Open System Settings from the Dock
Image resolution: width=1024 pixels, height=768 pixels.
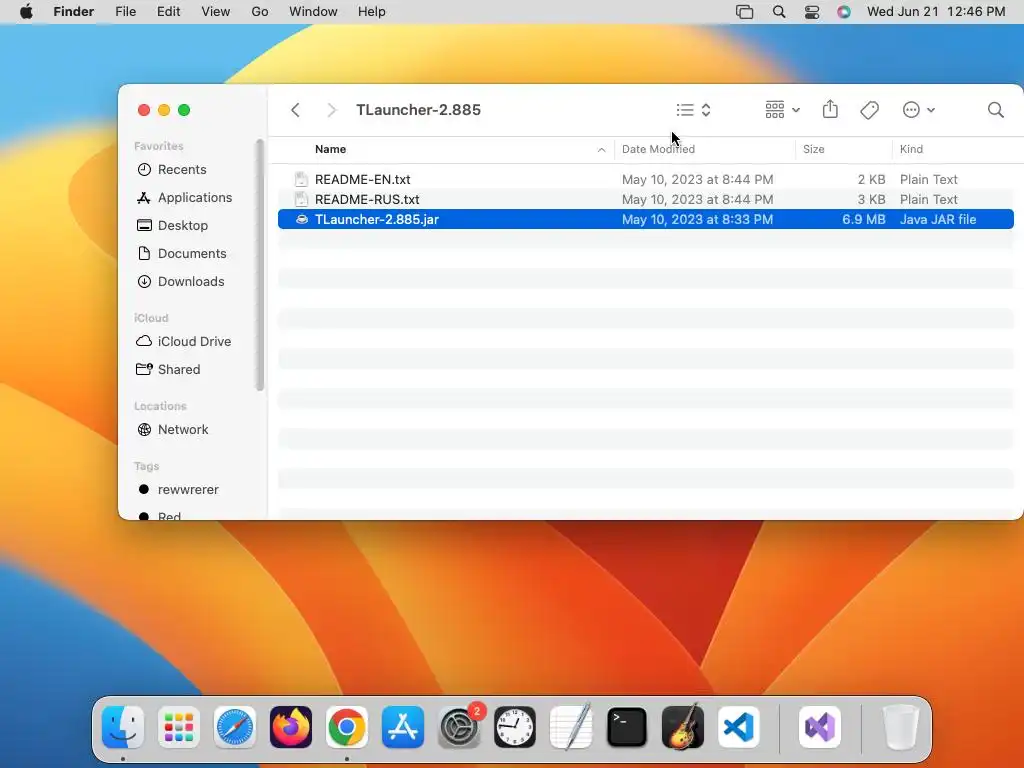459,727
